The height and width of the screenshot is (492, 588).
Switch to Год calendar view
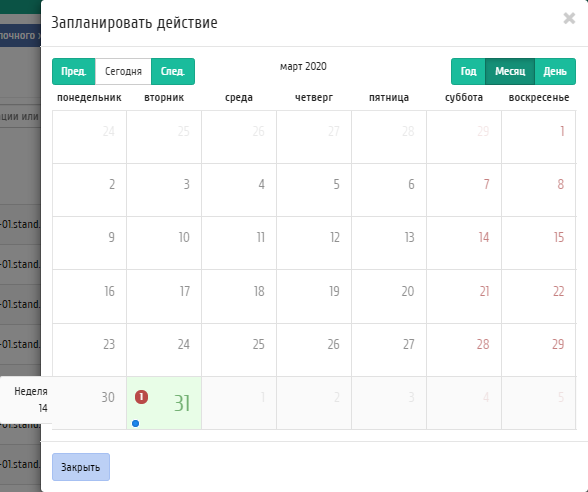pos(468,71)
